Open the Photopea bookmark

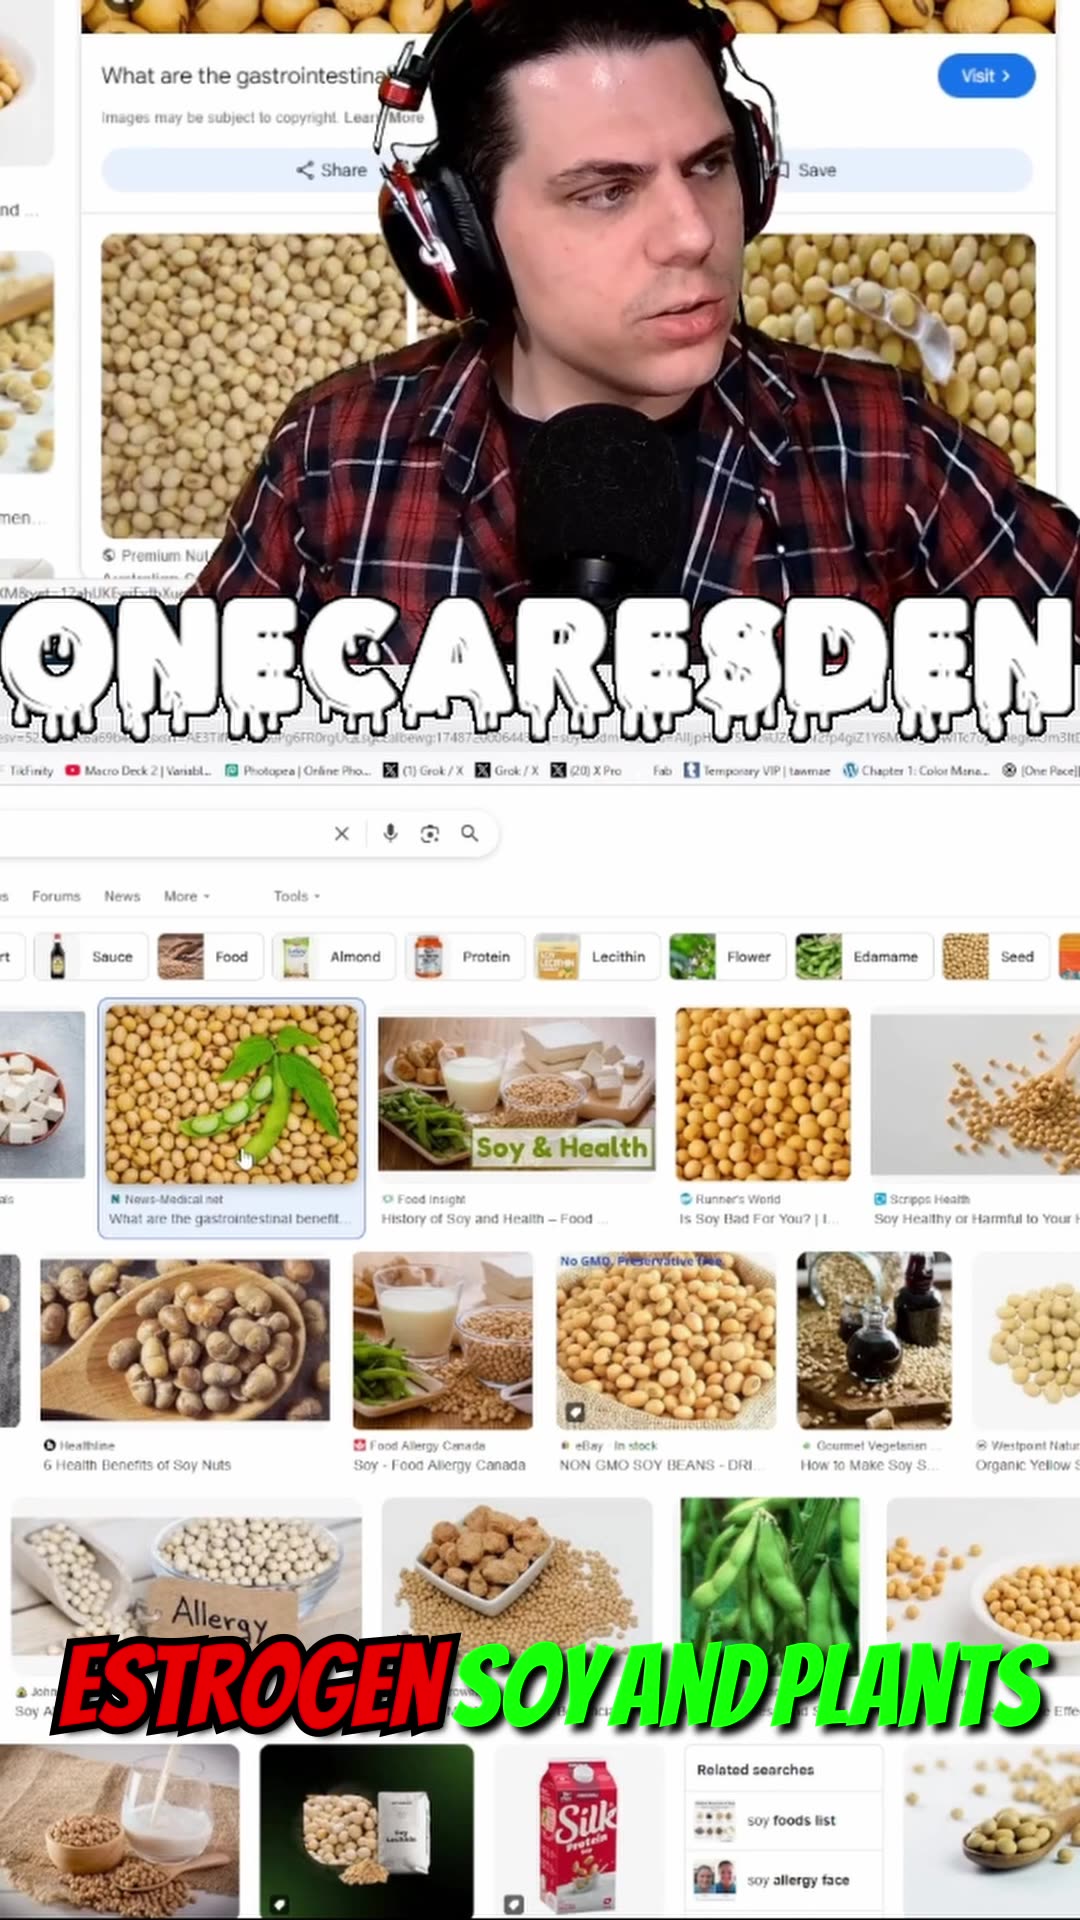[x=297, y=770]
